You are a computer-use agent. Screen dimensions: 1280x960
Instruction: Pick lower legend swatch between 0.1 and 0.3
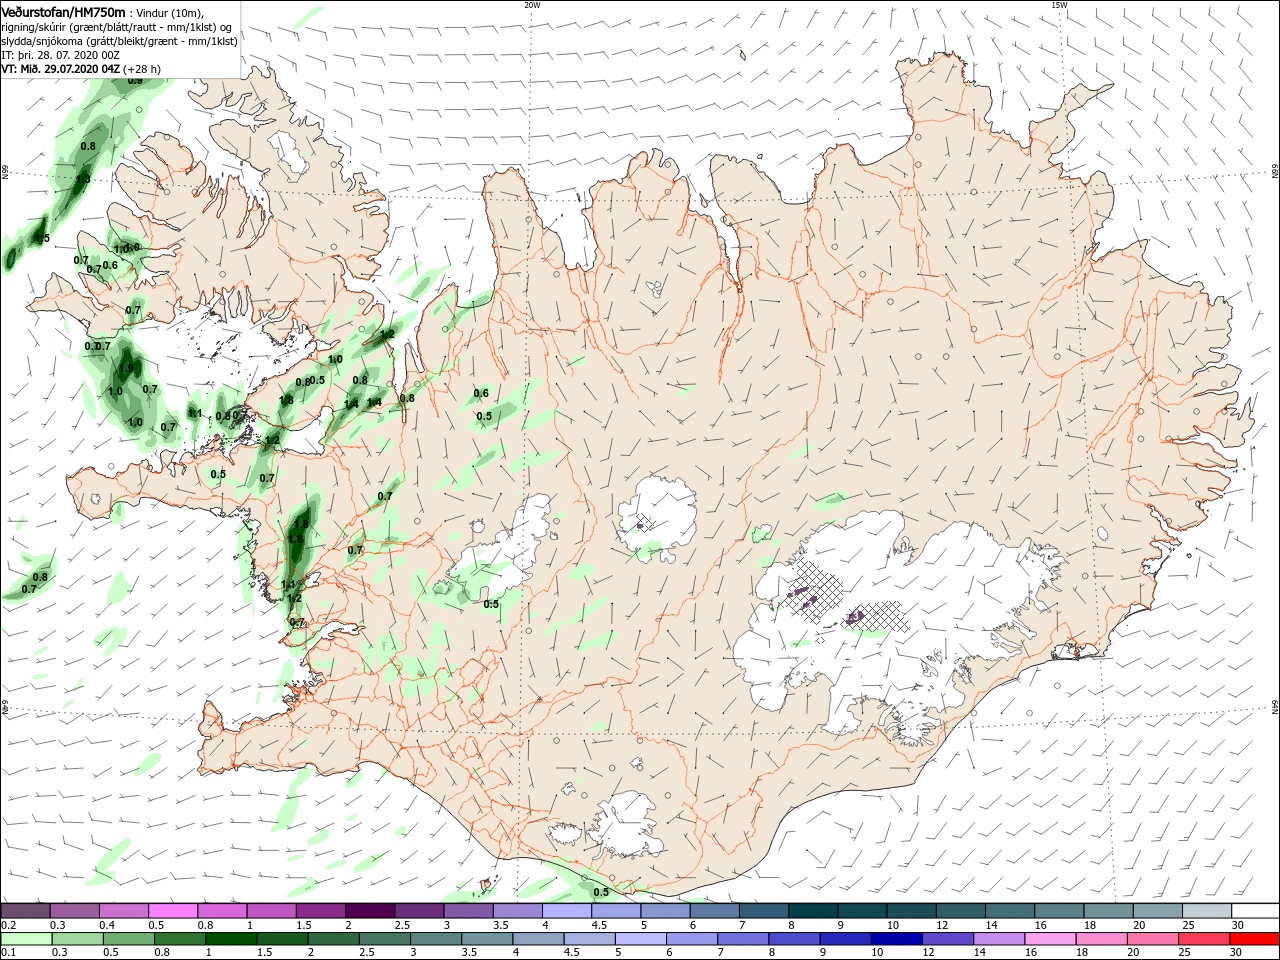pyautogui.click(x=25, y=939)
